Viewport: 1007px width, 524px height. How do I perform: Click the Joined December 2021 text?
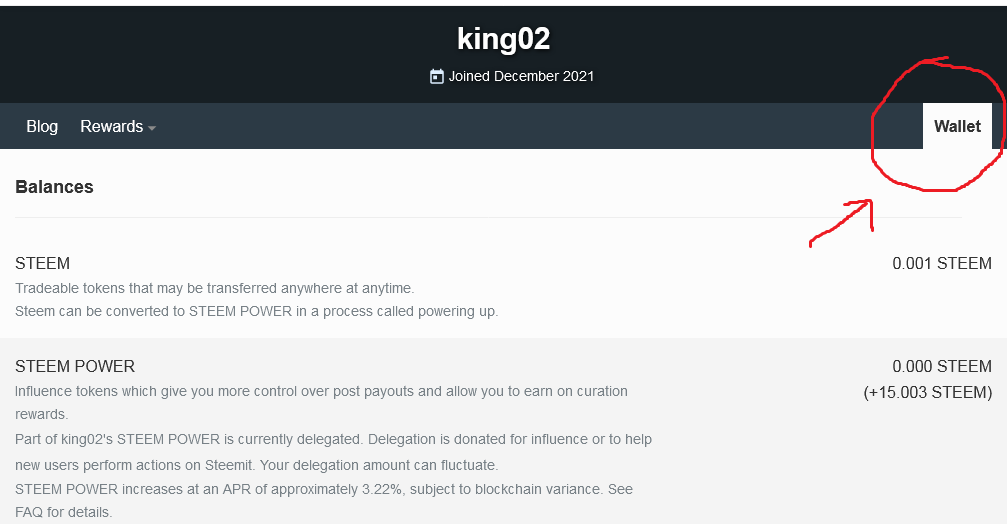521,76
